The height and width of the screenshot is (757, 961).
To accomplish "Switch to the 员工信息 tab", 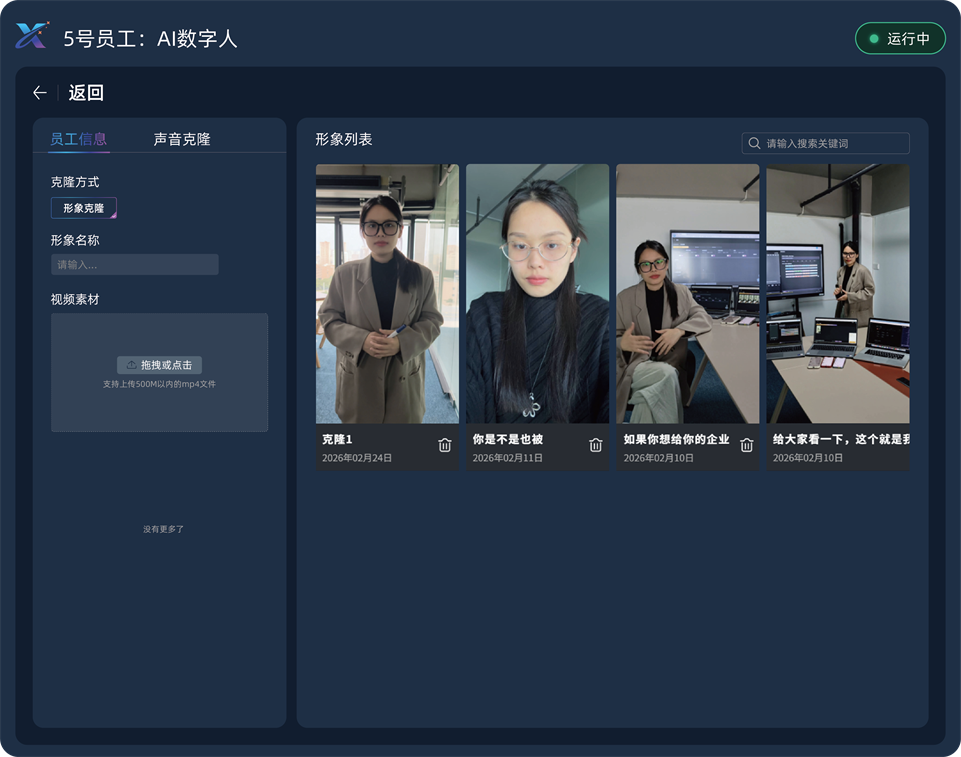I will 79,139.
